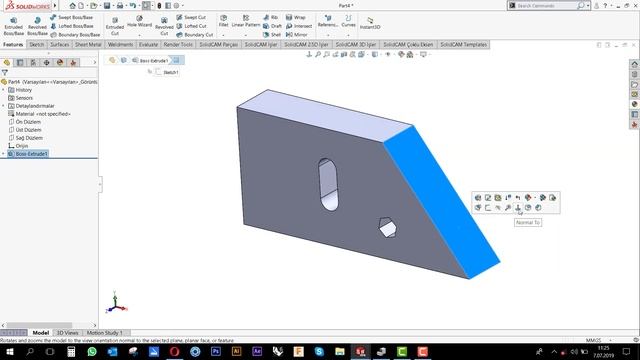Click Normal To in context toolbar
This screenshot has height=360, width=640.
[x=518, y=208]
